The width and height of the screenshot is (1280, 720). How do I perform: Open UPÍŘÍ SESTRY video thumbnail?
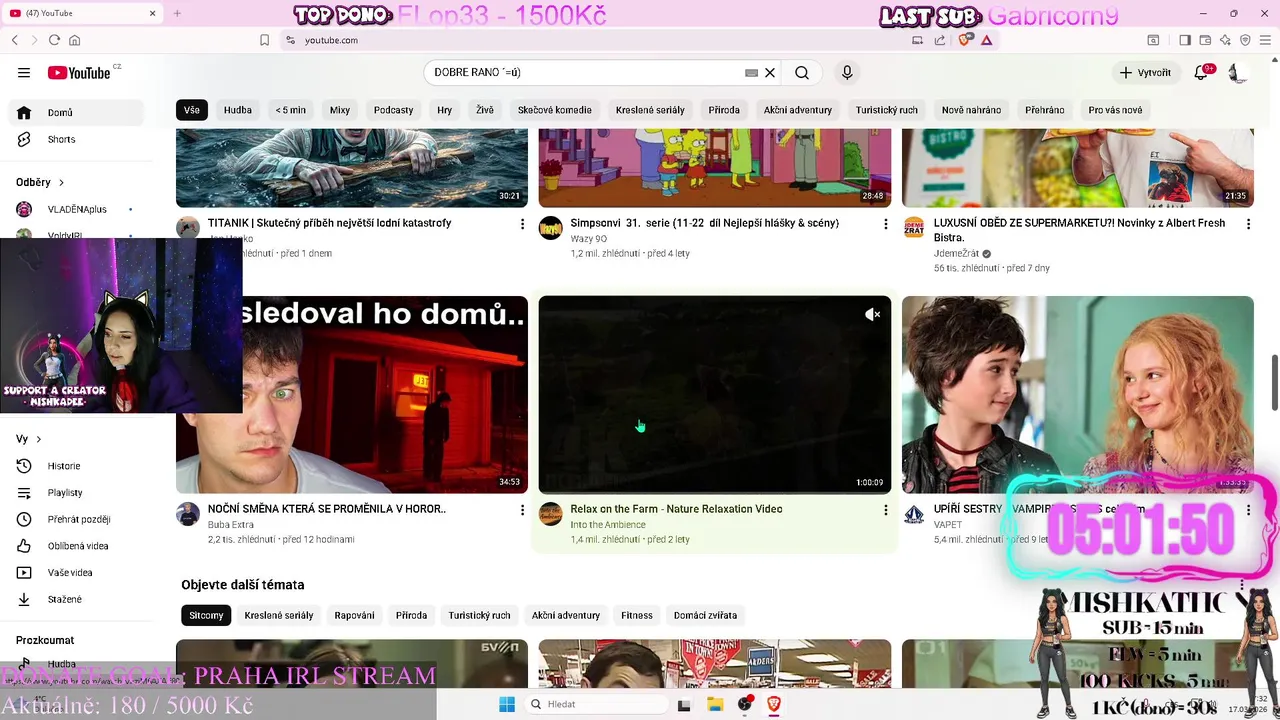tap(1077, 394)
